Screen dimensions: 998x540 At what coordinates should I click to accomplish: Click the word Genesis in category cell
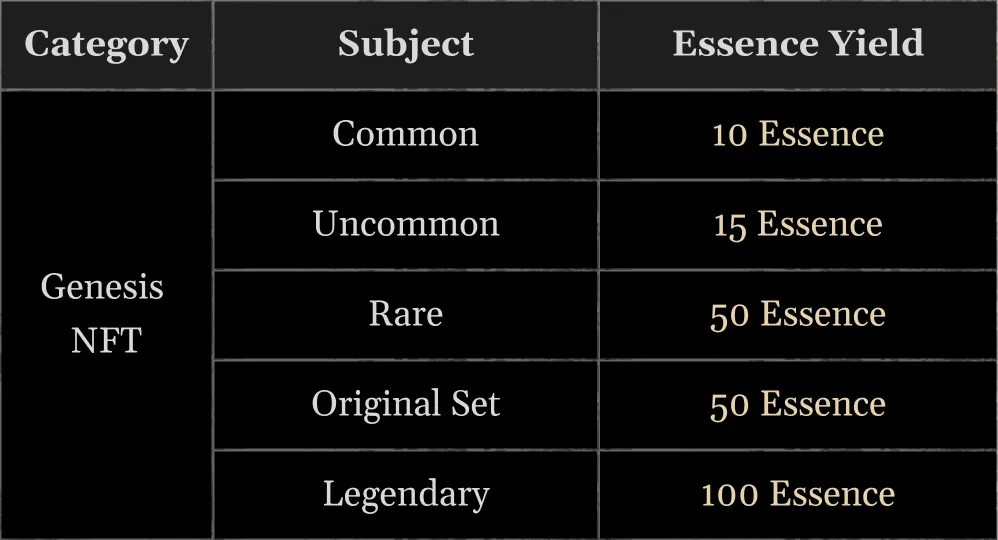(102, 287)
